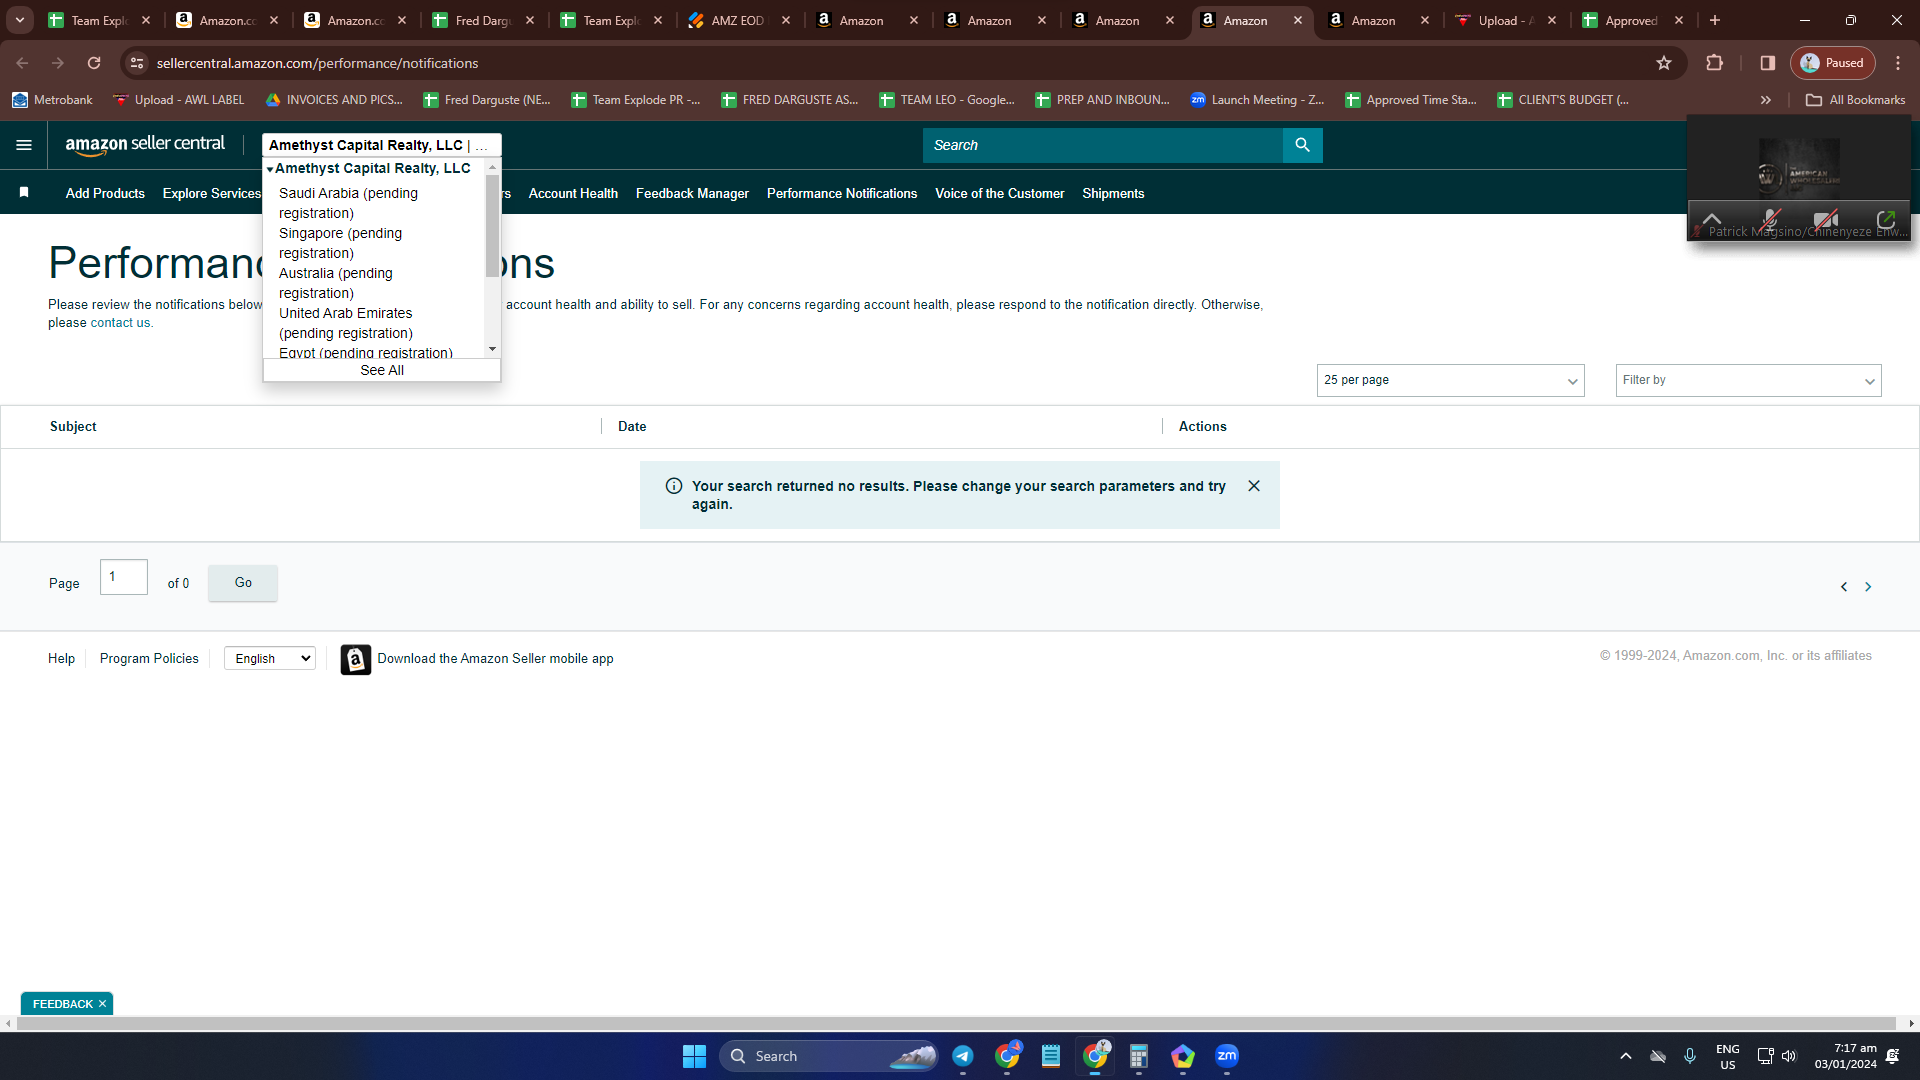View site information icon in address bar
The image size is (1920, 1080).
tap(137, 63)
